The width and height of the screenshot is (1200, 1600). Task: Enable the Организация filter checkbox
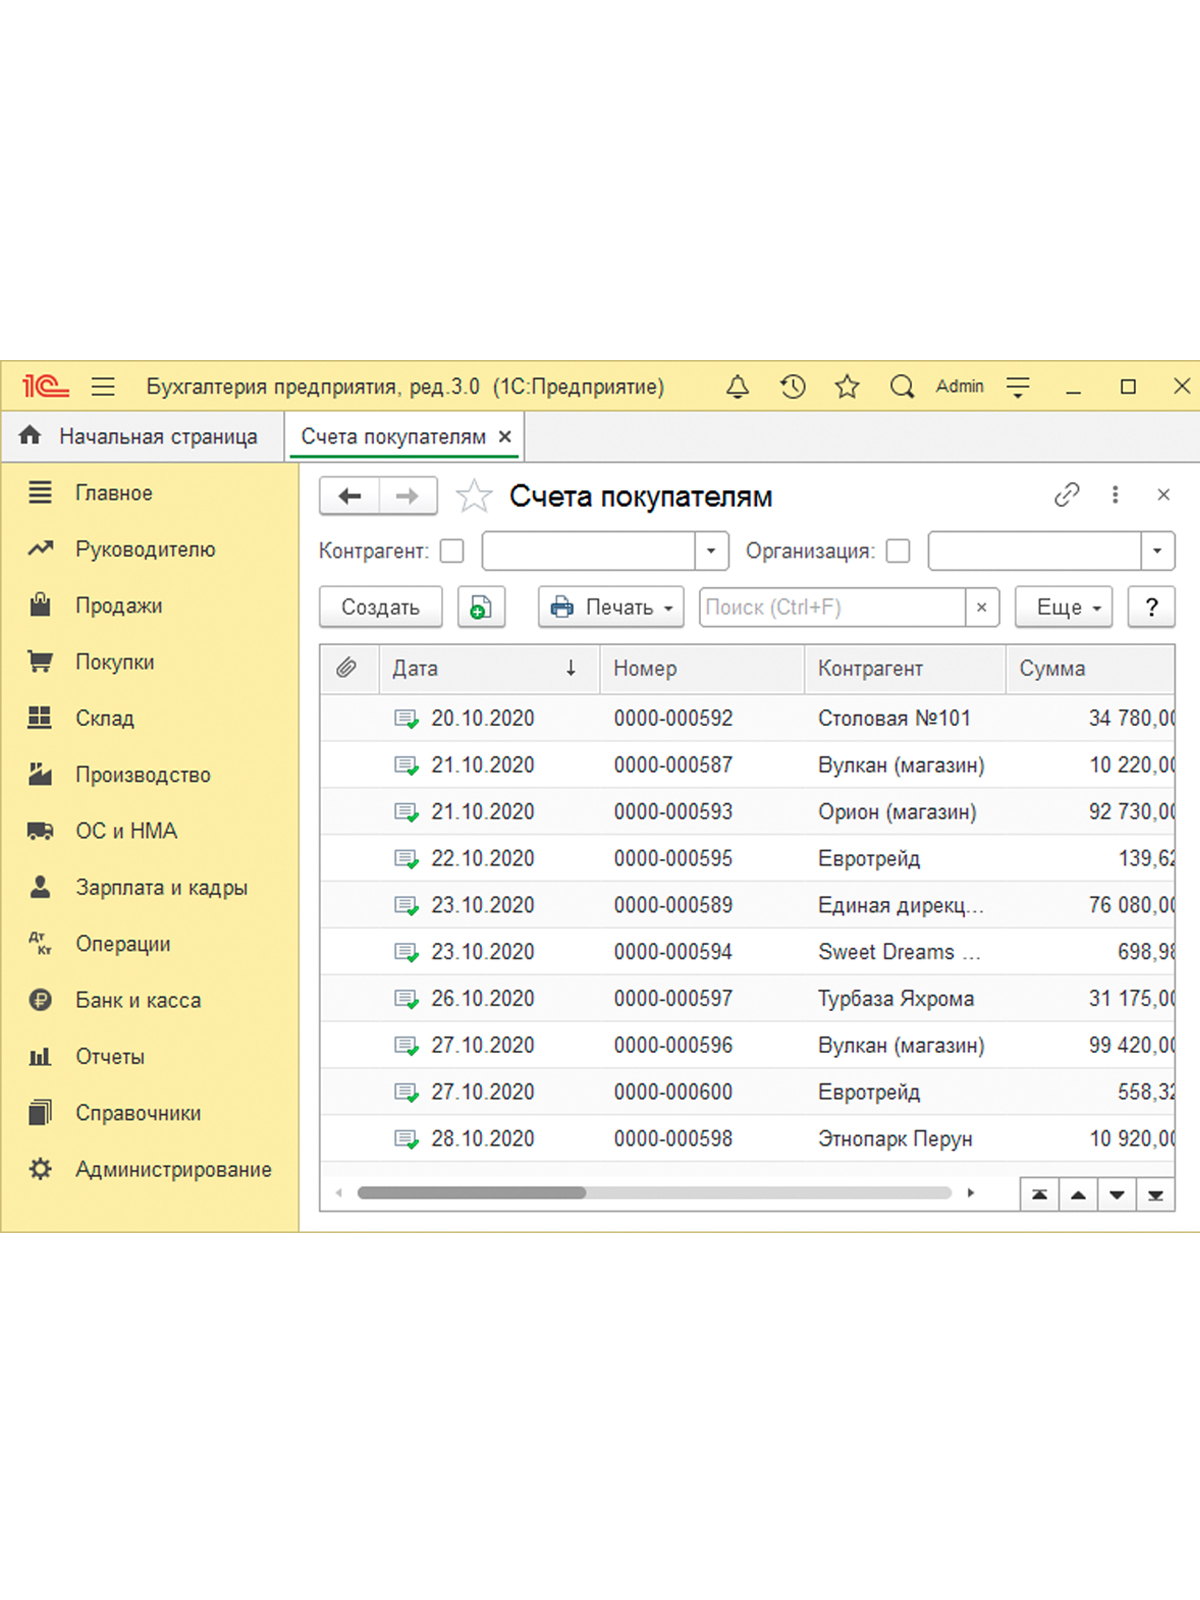pos(898,551)
